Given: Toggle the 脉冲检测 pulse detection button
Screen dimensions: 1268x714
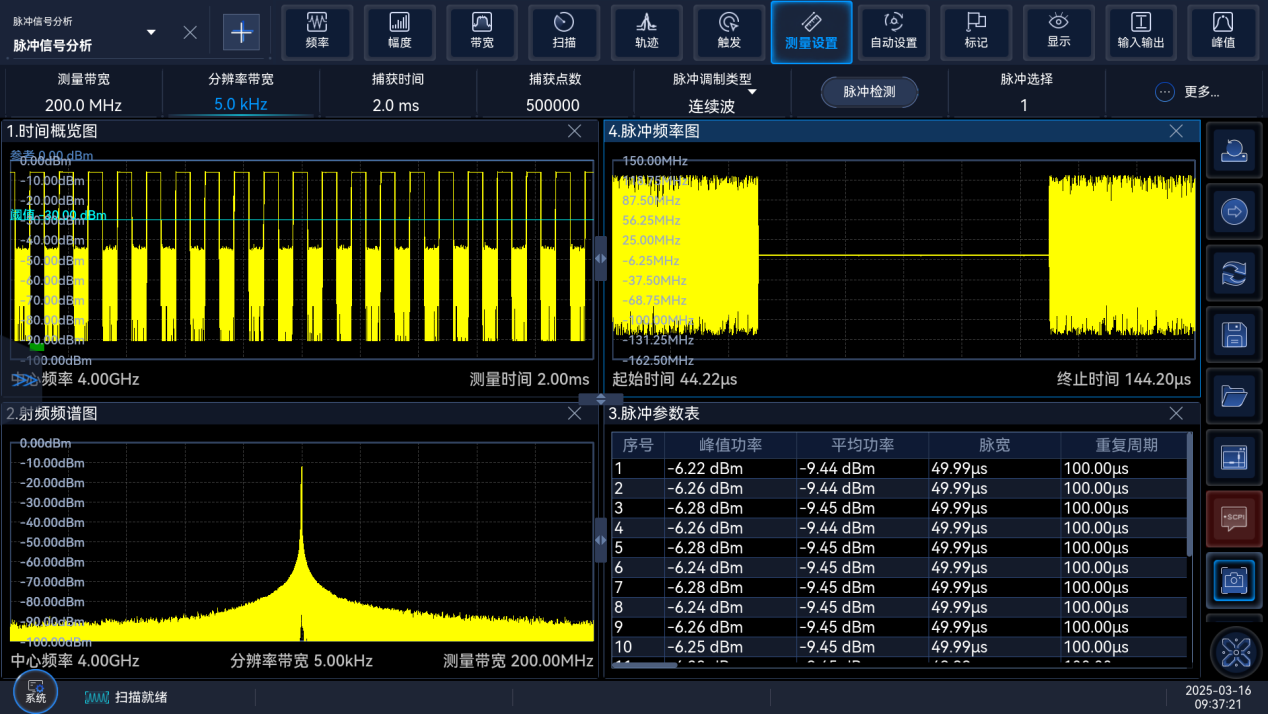Looking at the screenshot, I should click(x=869, y=92).
